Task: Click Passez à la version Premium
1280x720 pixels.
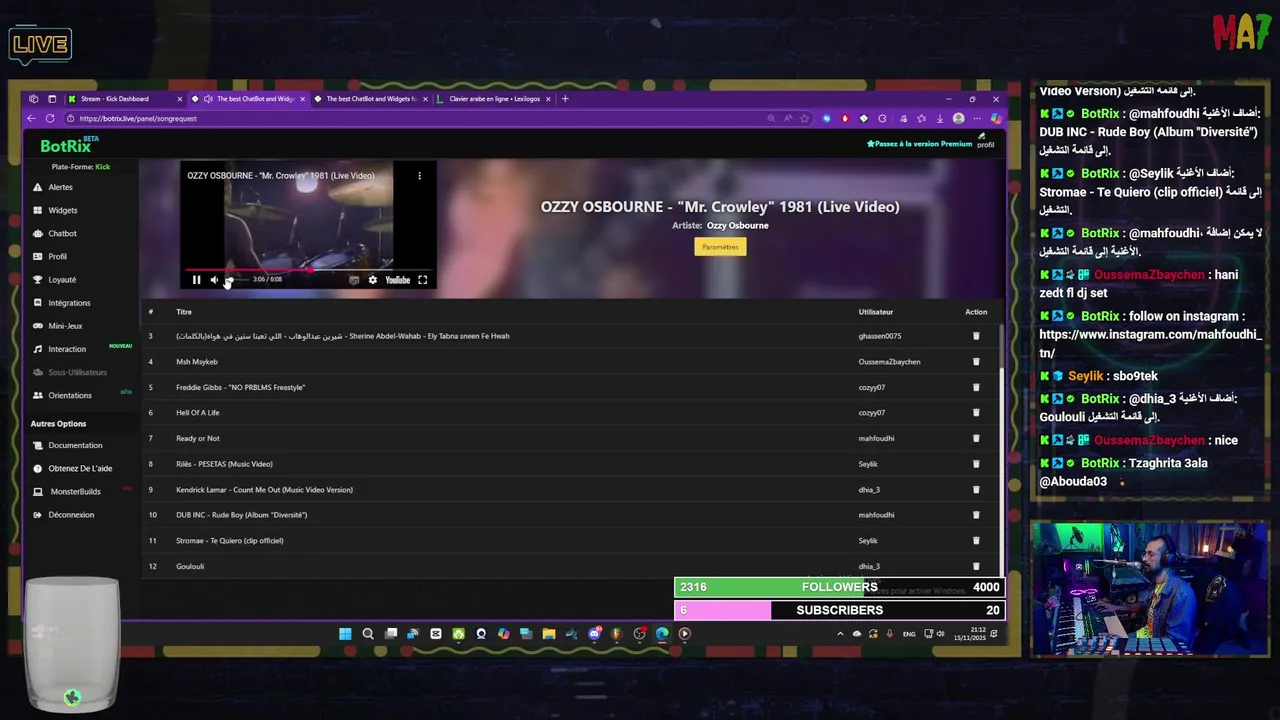Action: point(920,144)
